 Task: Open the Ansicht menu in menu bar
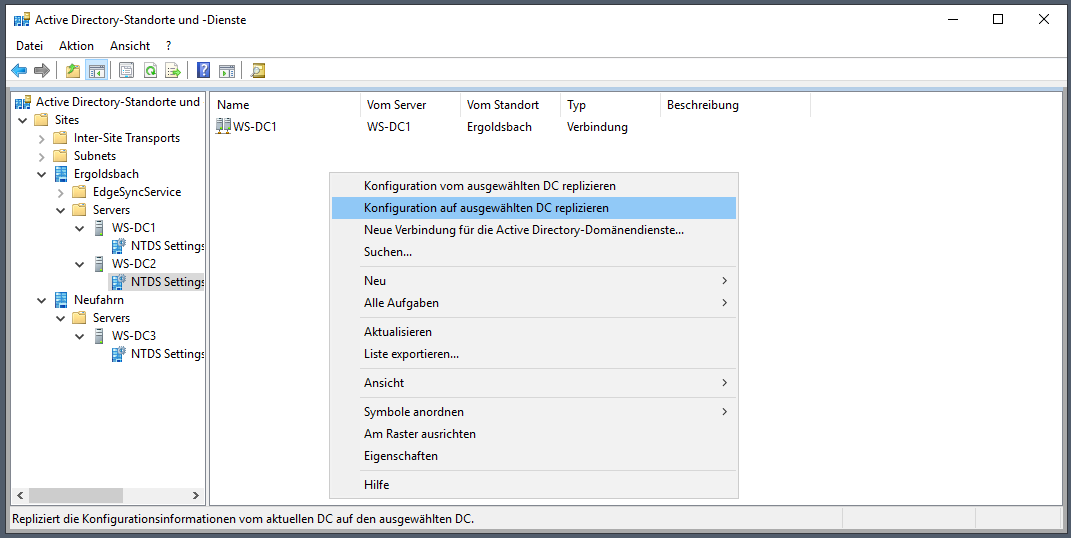click(x=130, y=46)
